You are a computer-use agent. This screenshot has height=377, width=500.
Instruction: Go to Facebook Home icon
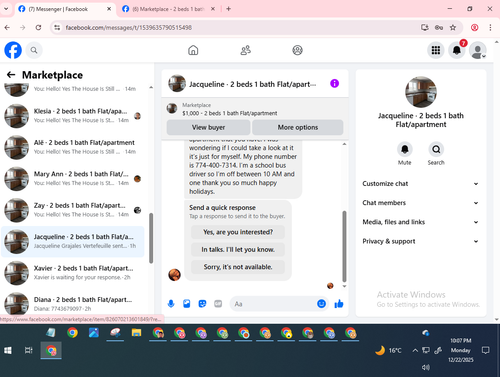click(193, 50)
